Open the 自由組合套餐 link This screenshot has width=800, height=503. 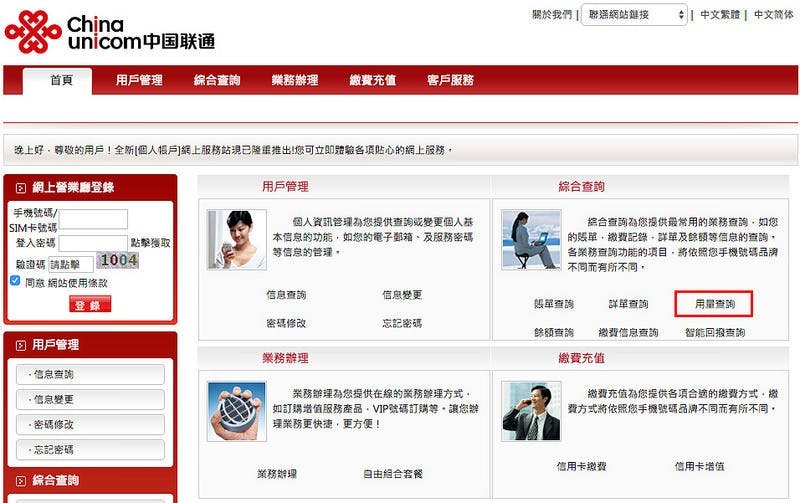(x=393, y=474)
